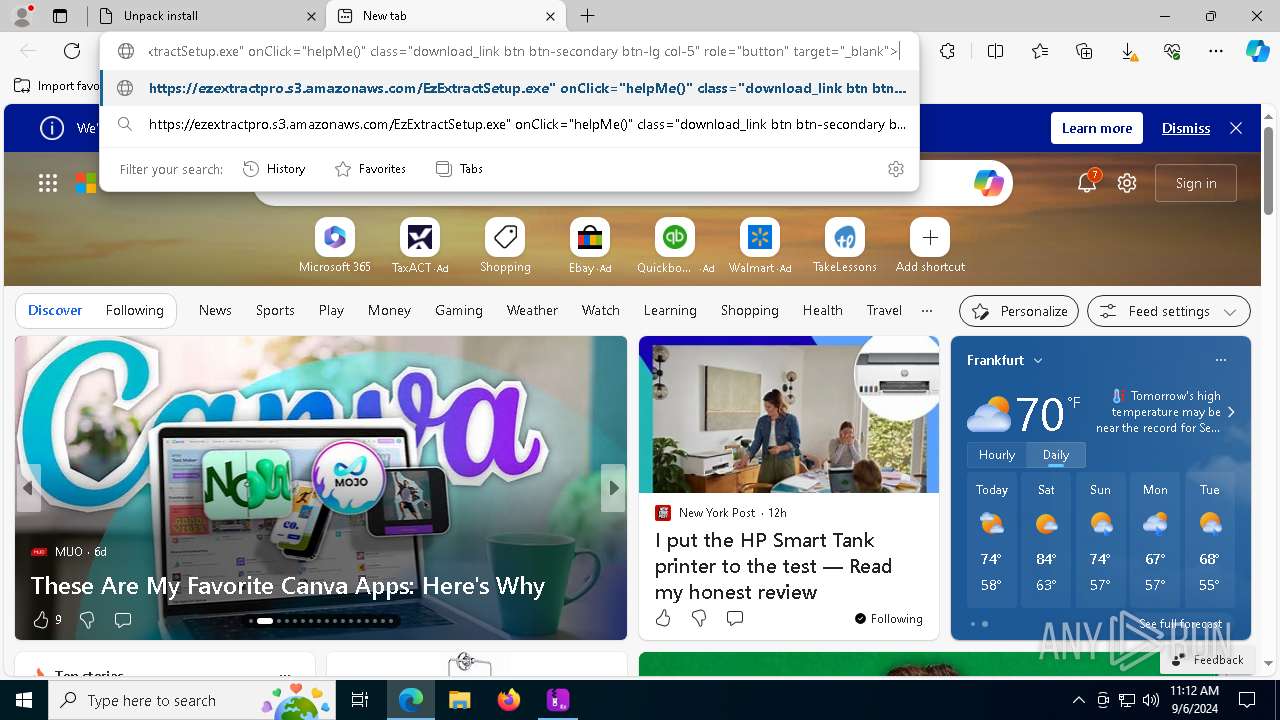Open the browser profile icon
Screen dimensions: 1280x720
click(22, 16)
